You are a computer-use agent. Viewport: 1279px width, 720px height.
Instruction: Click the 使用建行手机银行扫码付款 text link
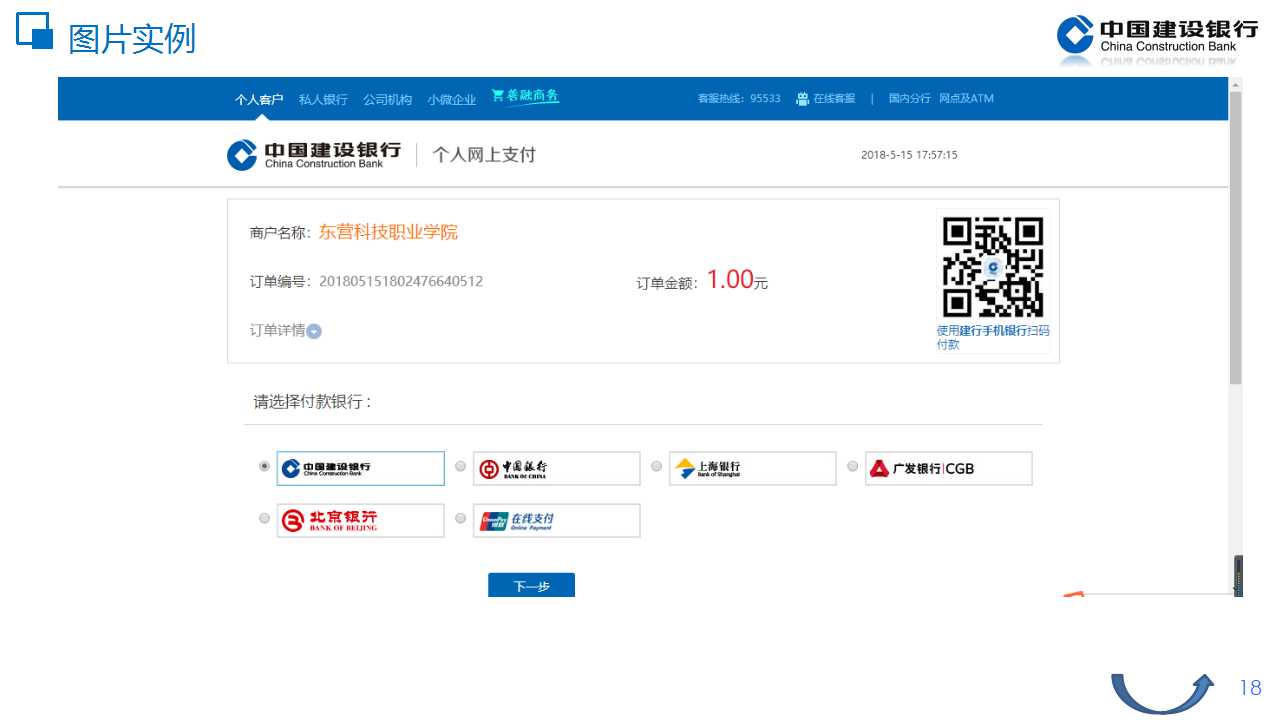pyautogui.click(x=993, y=337)
